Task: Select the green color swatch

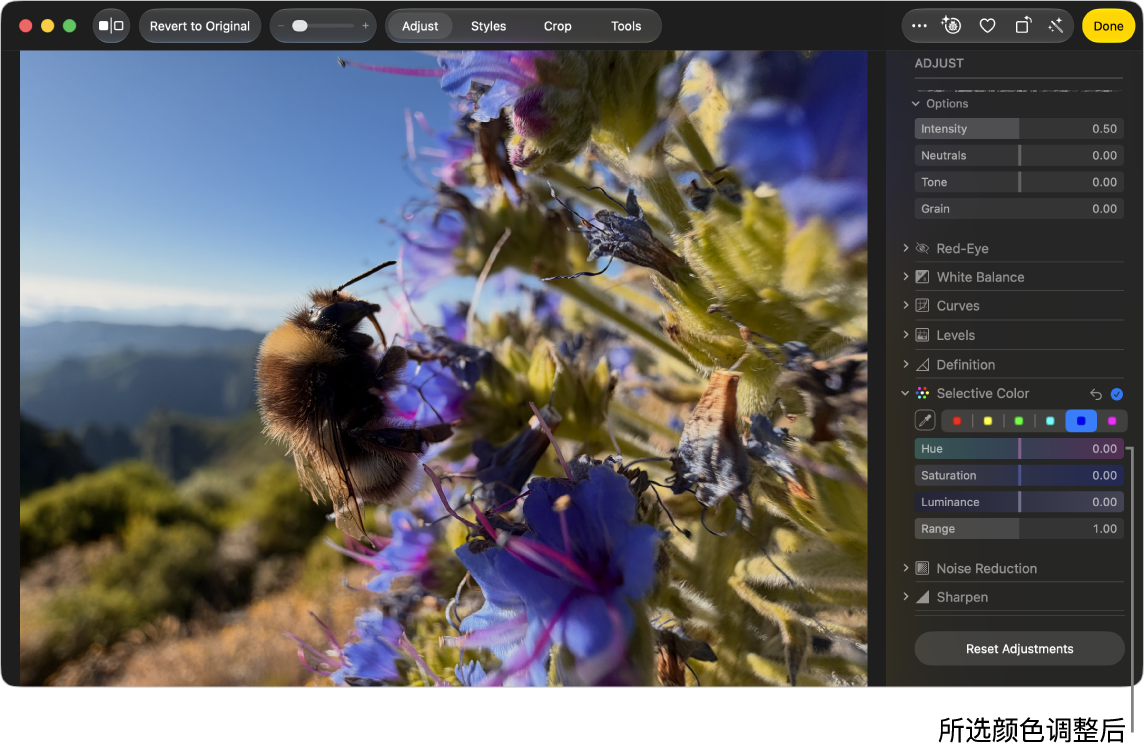Action: pos(1019,421)
